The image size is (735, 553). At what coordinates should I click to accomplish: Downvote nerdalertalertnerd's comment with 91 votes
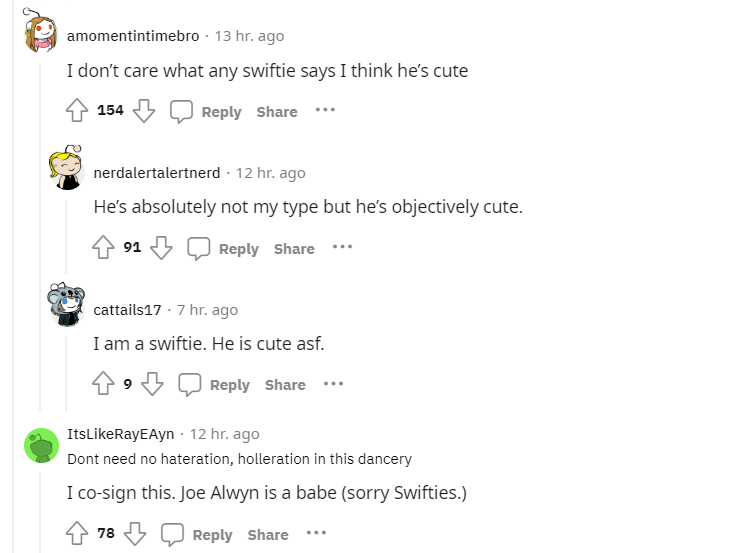tap(162, 248)
